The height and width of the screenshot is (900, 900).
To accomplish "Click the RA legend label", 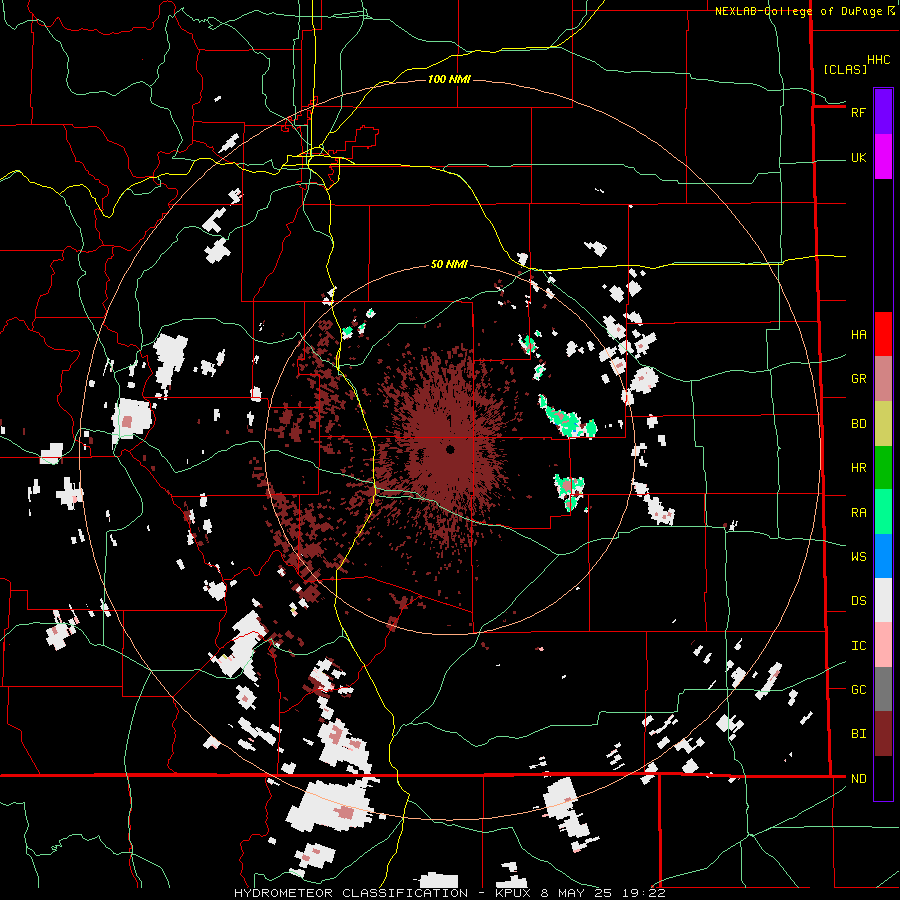I will (858, 513).
